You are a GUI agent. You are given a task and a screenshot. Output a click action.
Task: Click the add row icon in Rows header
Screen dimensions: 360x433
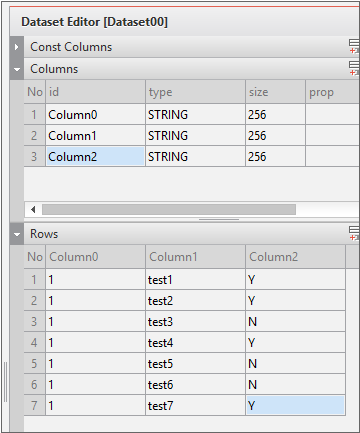[354, 233]
